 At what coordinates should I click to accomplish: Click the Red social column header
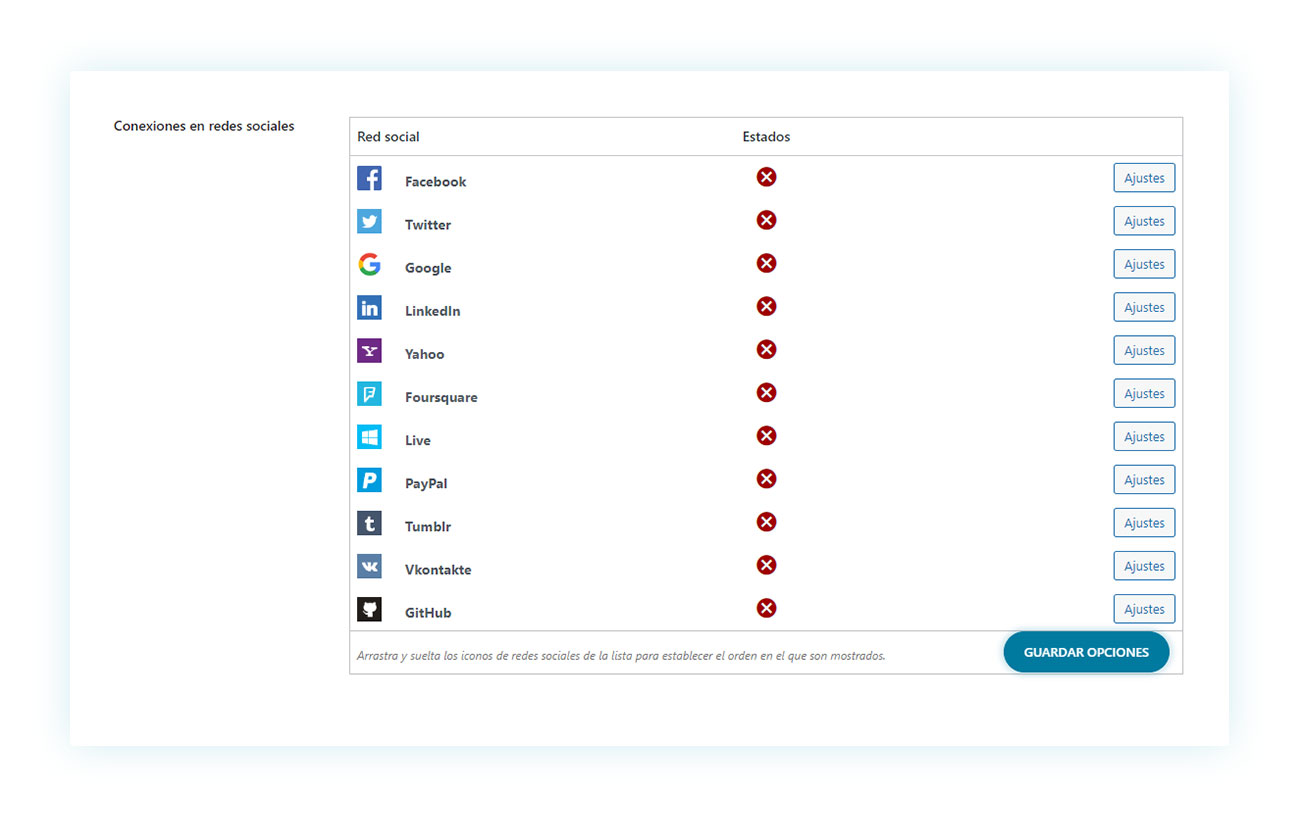pos(388,136)
